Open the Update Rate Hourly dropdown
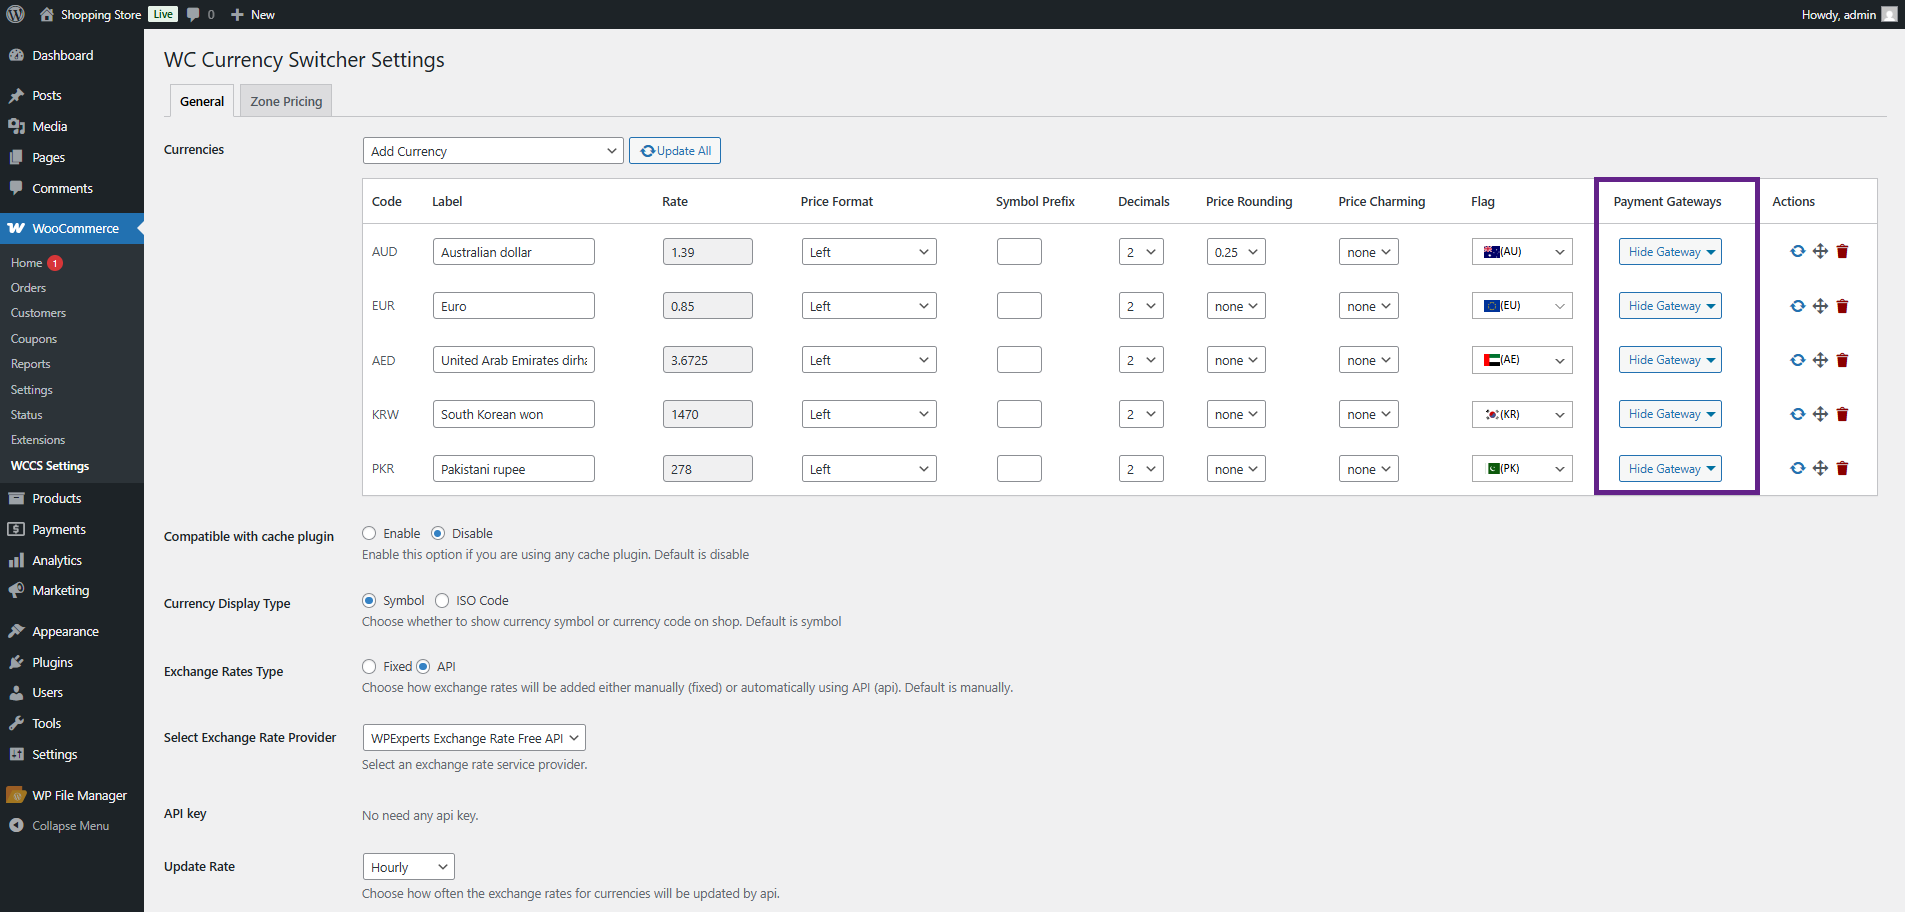This screenshot has height=912, width=1905. tap(409, 867)
